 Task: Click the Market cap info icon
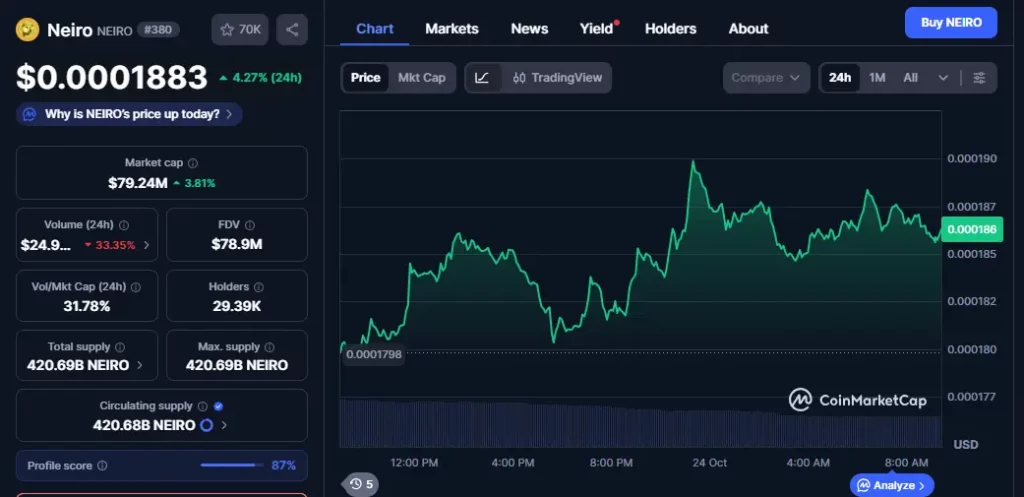(193, 163)
